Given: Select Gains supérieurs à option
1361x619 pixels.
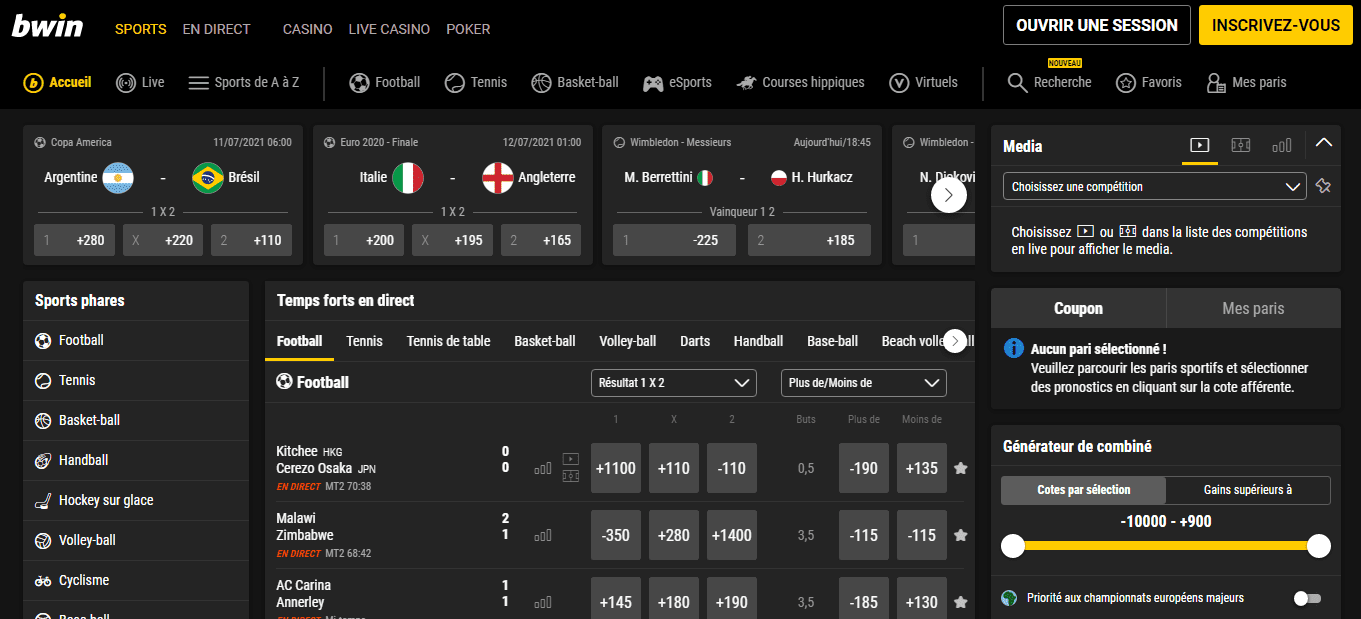Looking at the screenshot, I should coord(1248,490).
